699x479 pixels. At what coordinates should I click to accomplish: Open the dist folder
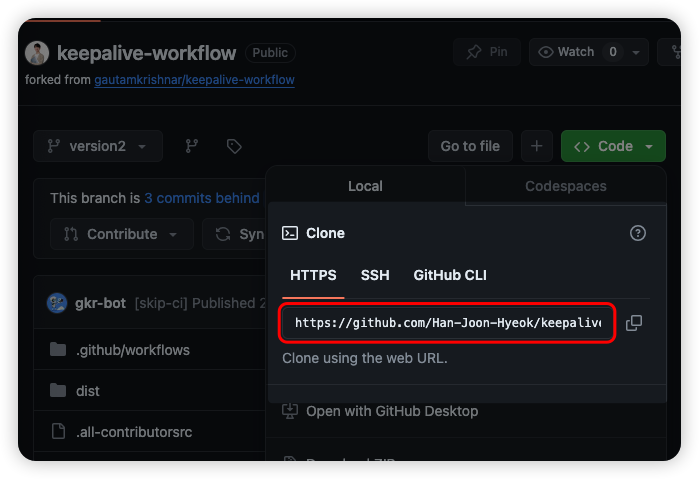pyautogui.click(x=88, y=391)
